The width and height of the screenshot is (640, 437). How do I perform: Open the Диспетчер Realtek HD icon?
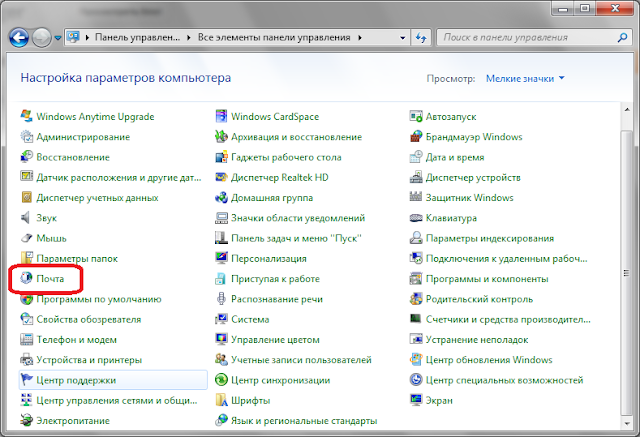(x=221, y=177)
